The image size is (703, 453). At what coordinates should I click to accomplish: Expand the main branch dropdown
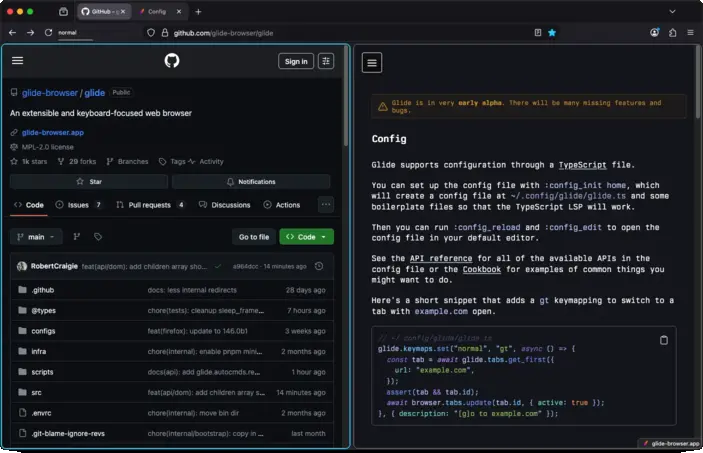point(36,237)
